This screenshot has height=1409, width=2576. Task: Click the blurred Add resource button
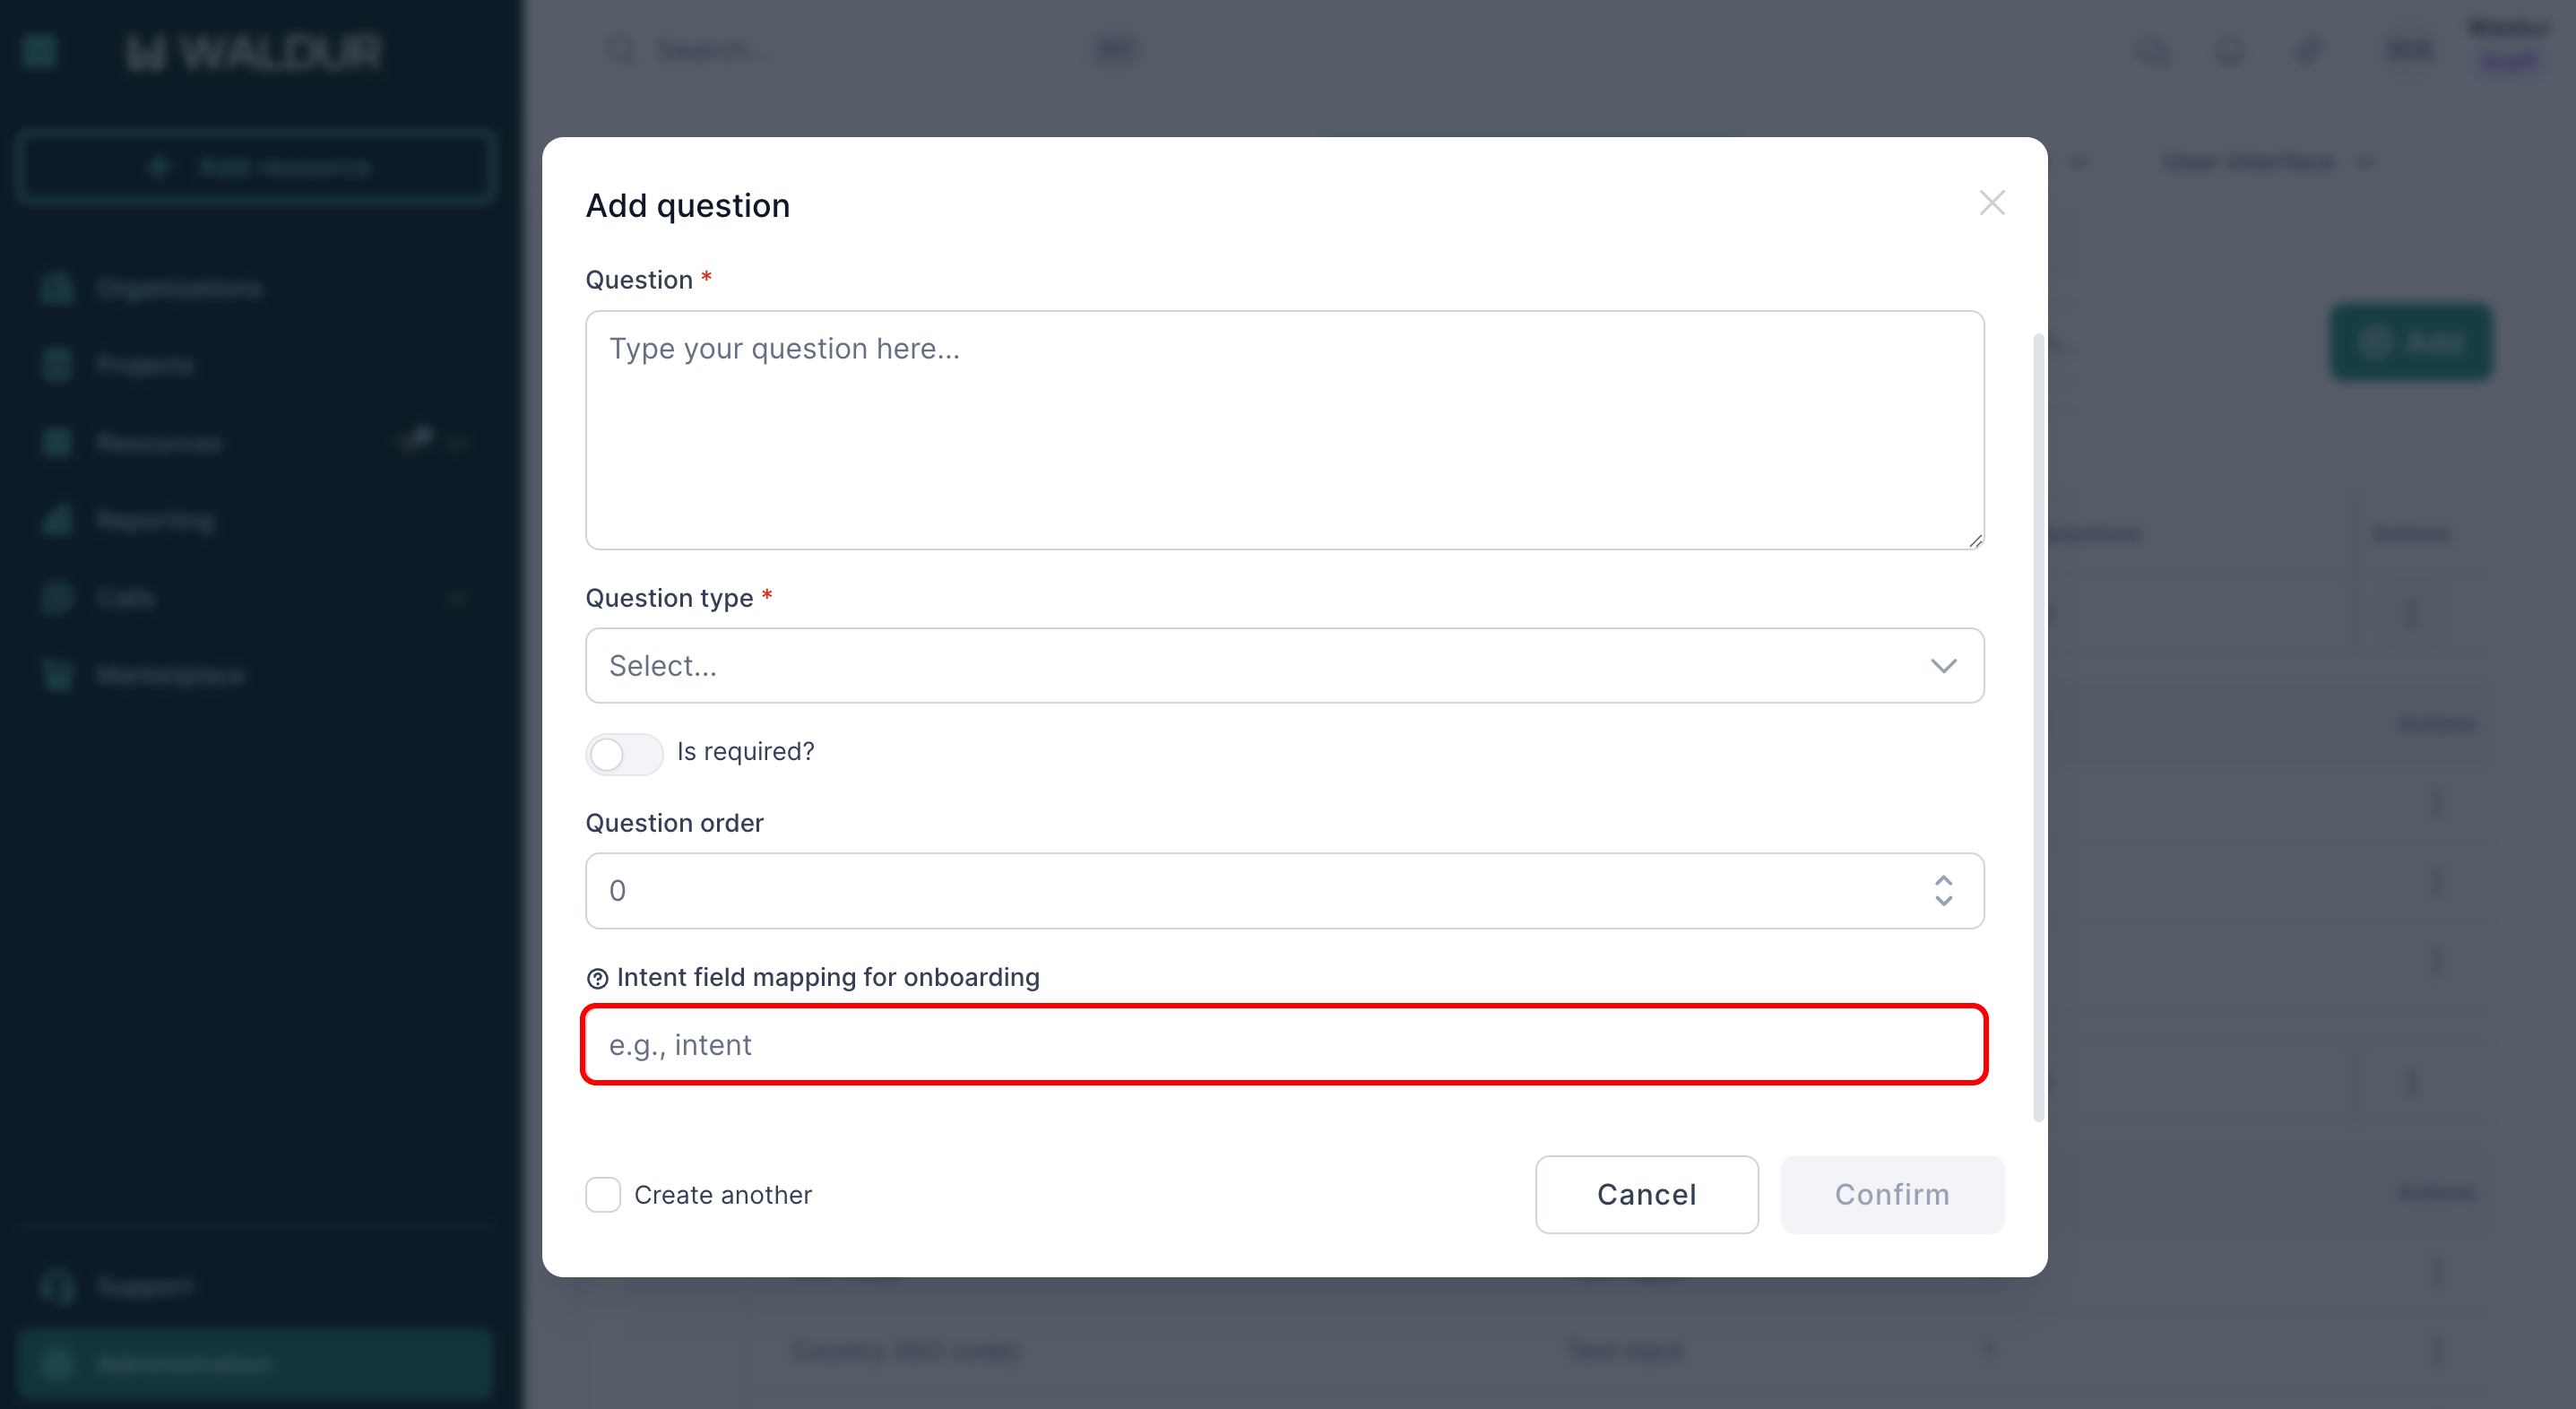(257, 166)
